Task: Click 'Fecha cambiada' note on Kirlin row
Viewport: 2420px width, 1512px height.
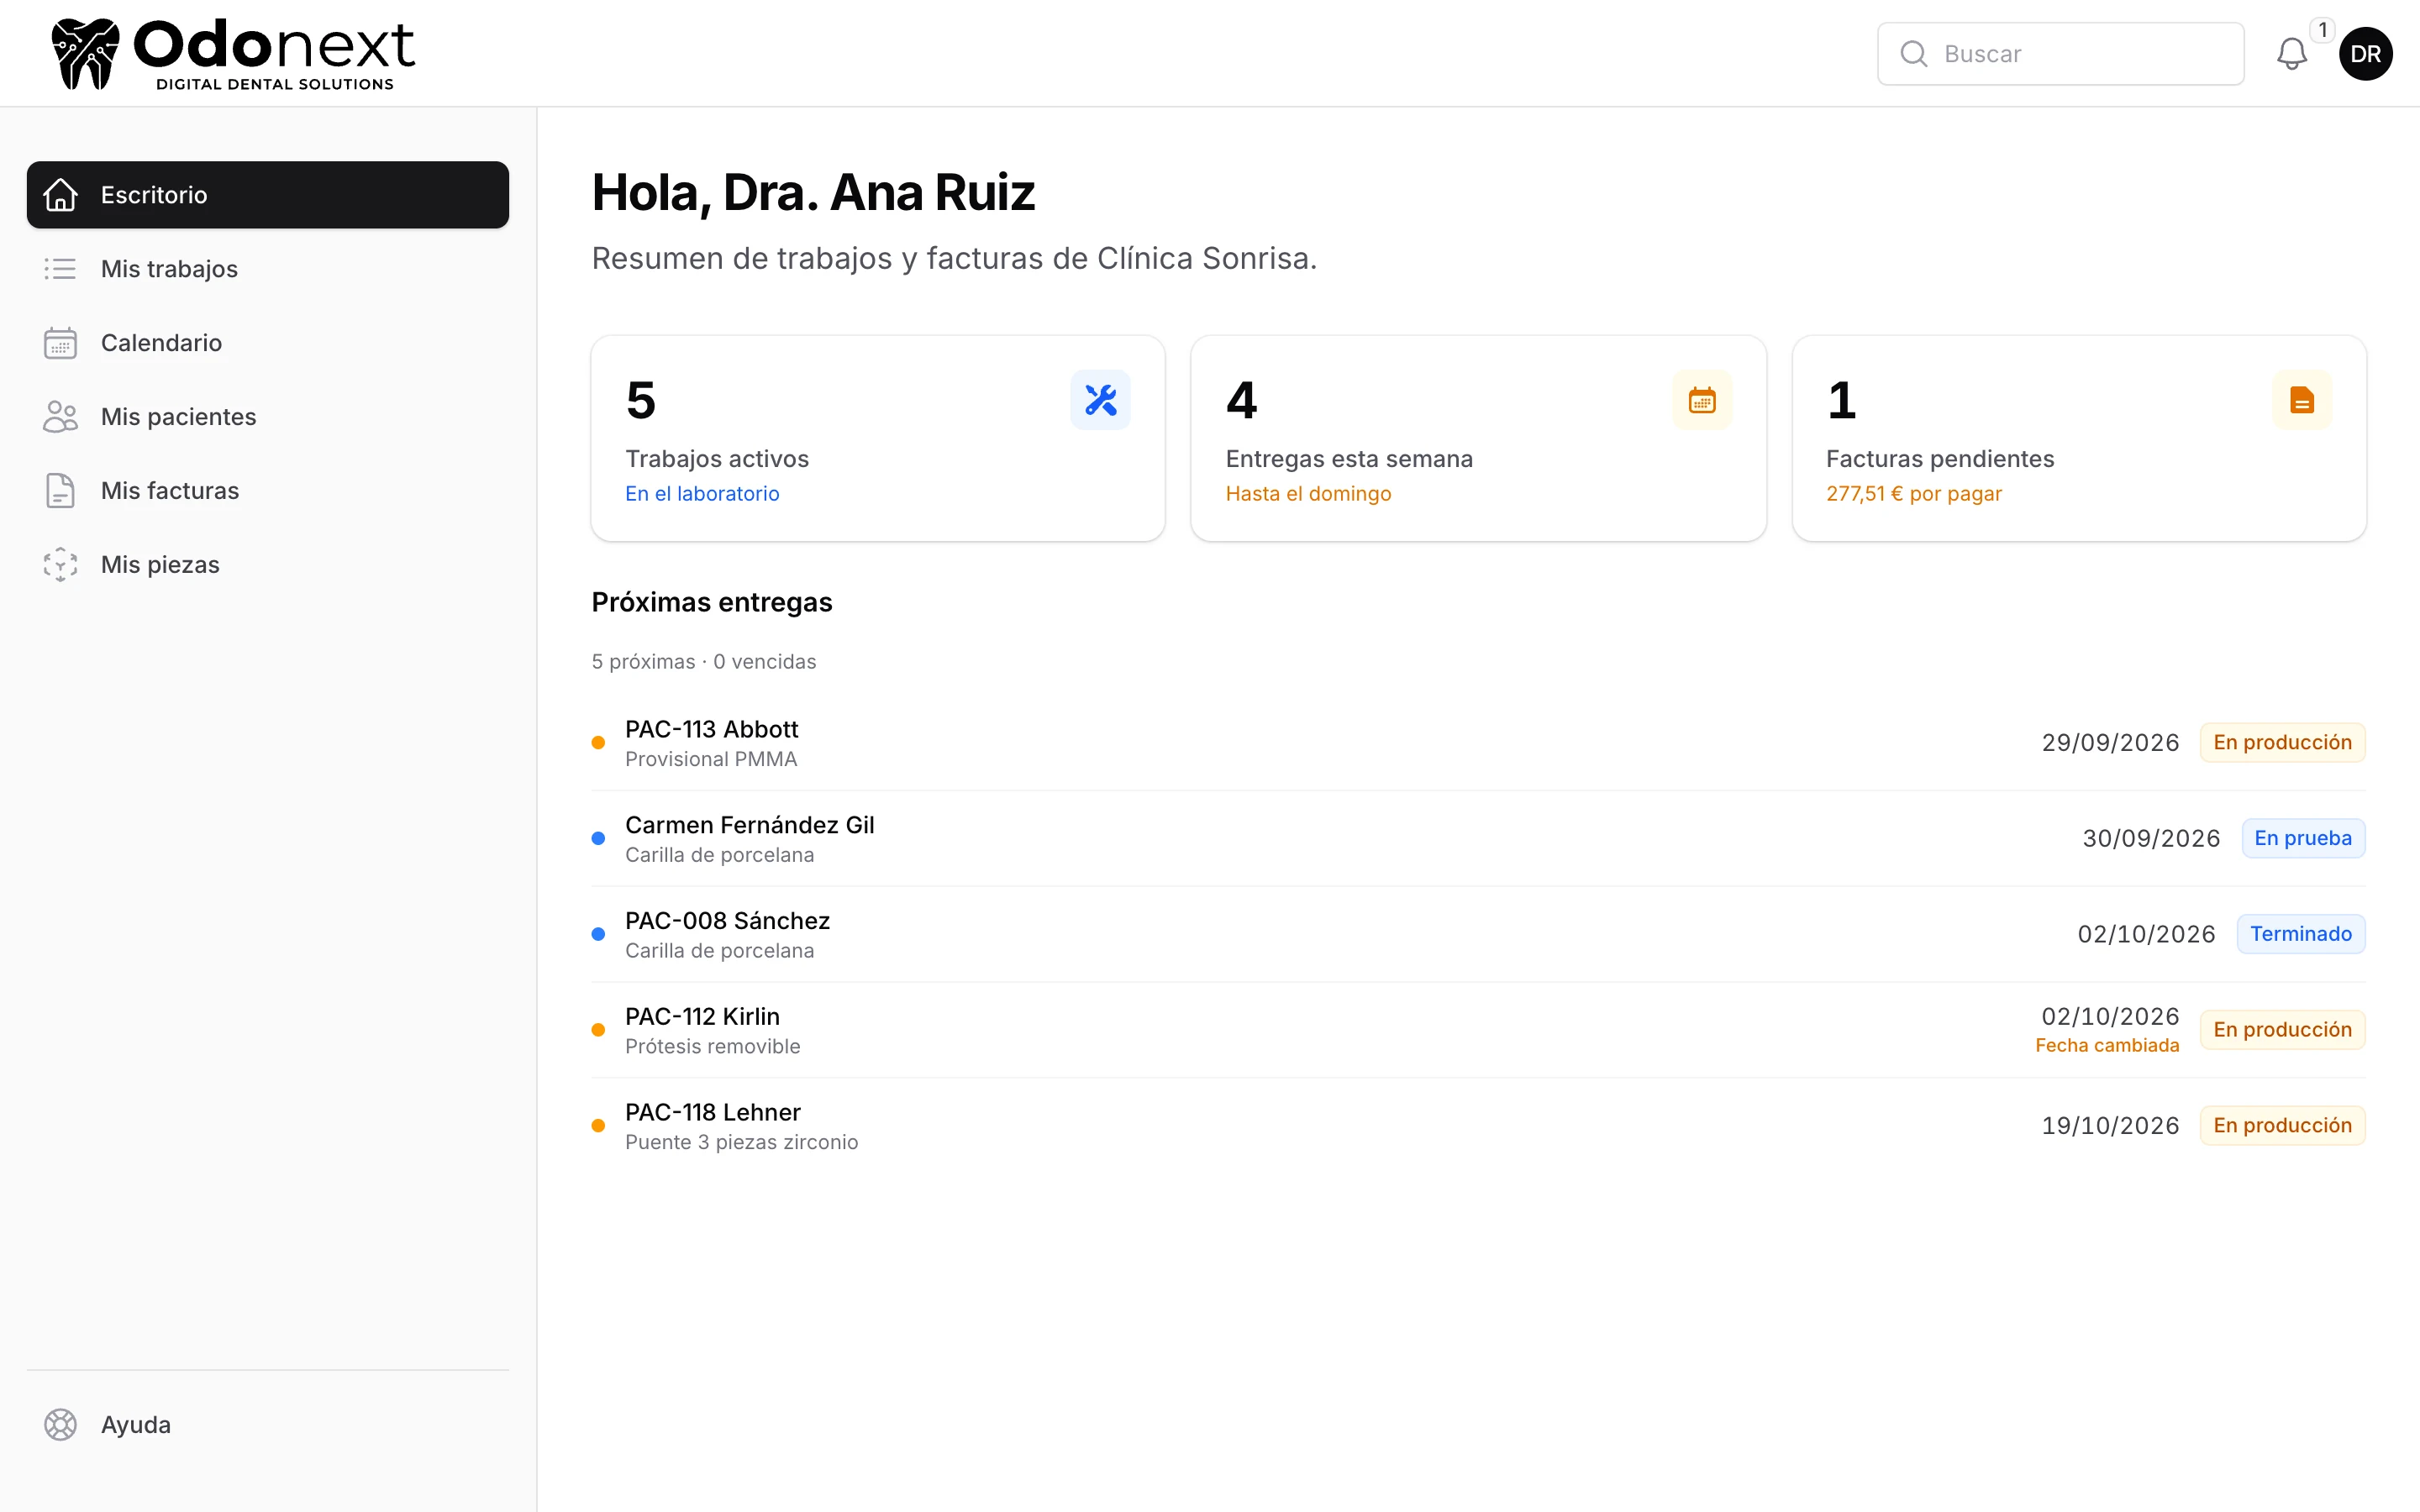Action: 2107,1046
